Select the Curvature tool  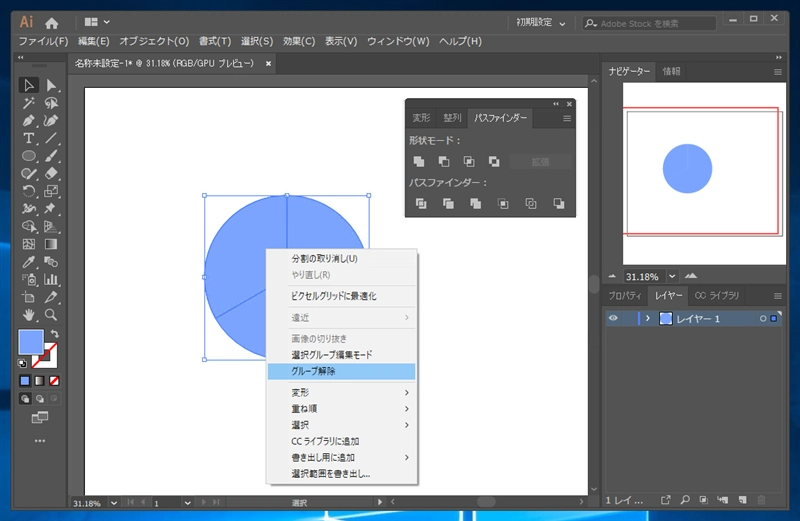click(51, 121)
